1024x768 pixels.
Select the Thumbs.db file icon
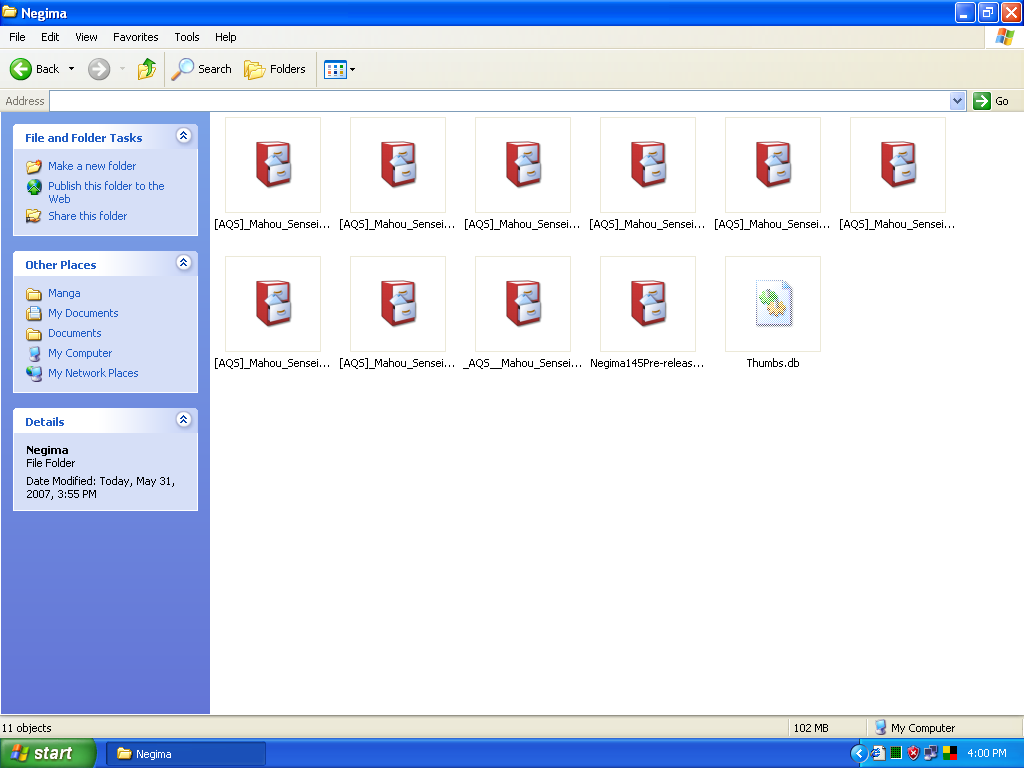[773, 304]
